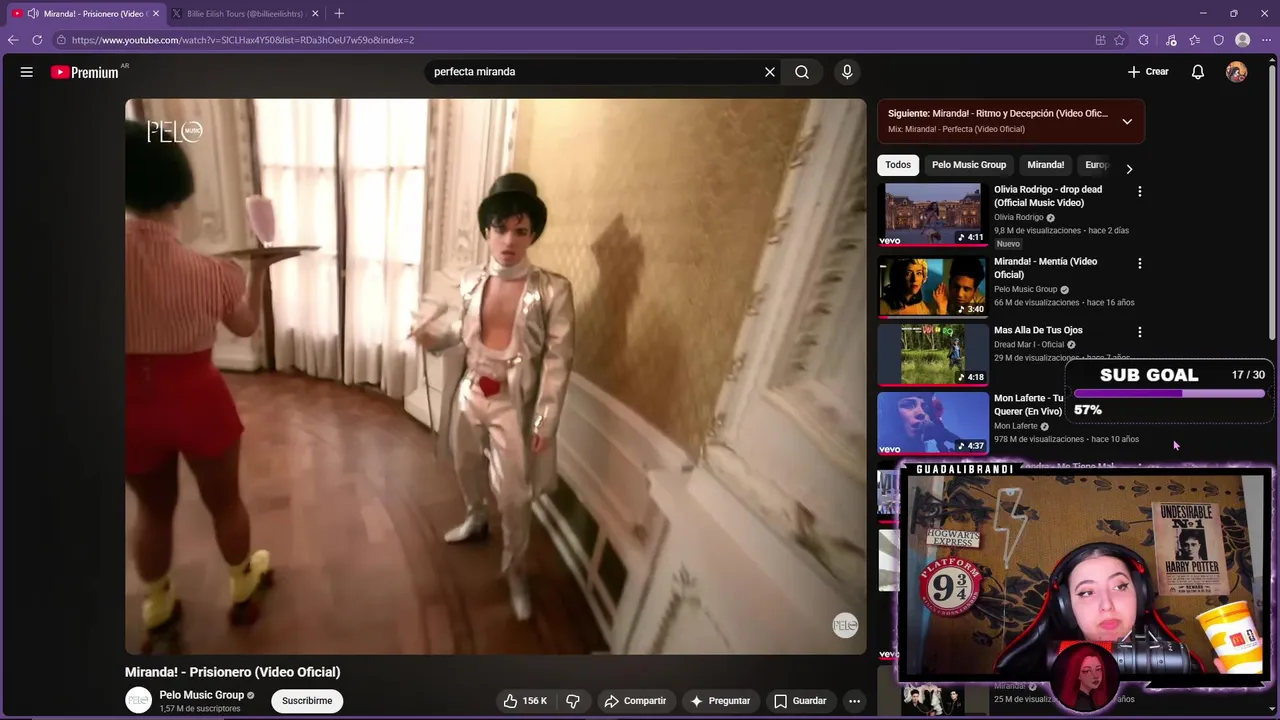The height and width of the screenshot is (720, 1280).
Task: Open the title Mas Alla De Tus Ojos
Action: pos(1038,330)
